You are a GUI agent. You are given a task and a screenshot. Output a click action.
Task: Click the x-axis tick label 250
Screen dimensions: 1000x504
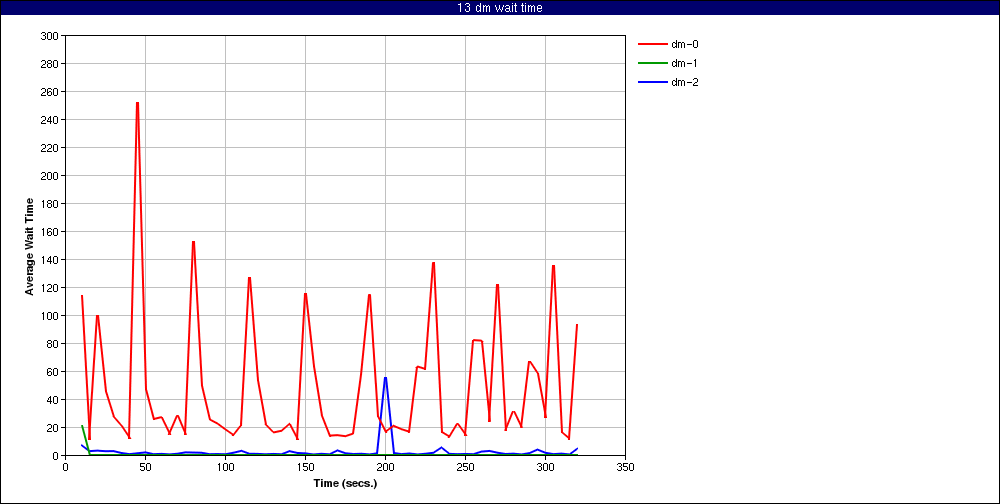pos(465,466)
